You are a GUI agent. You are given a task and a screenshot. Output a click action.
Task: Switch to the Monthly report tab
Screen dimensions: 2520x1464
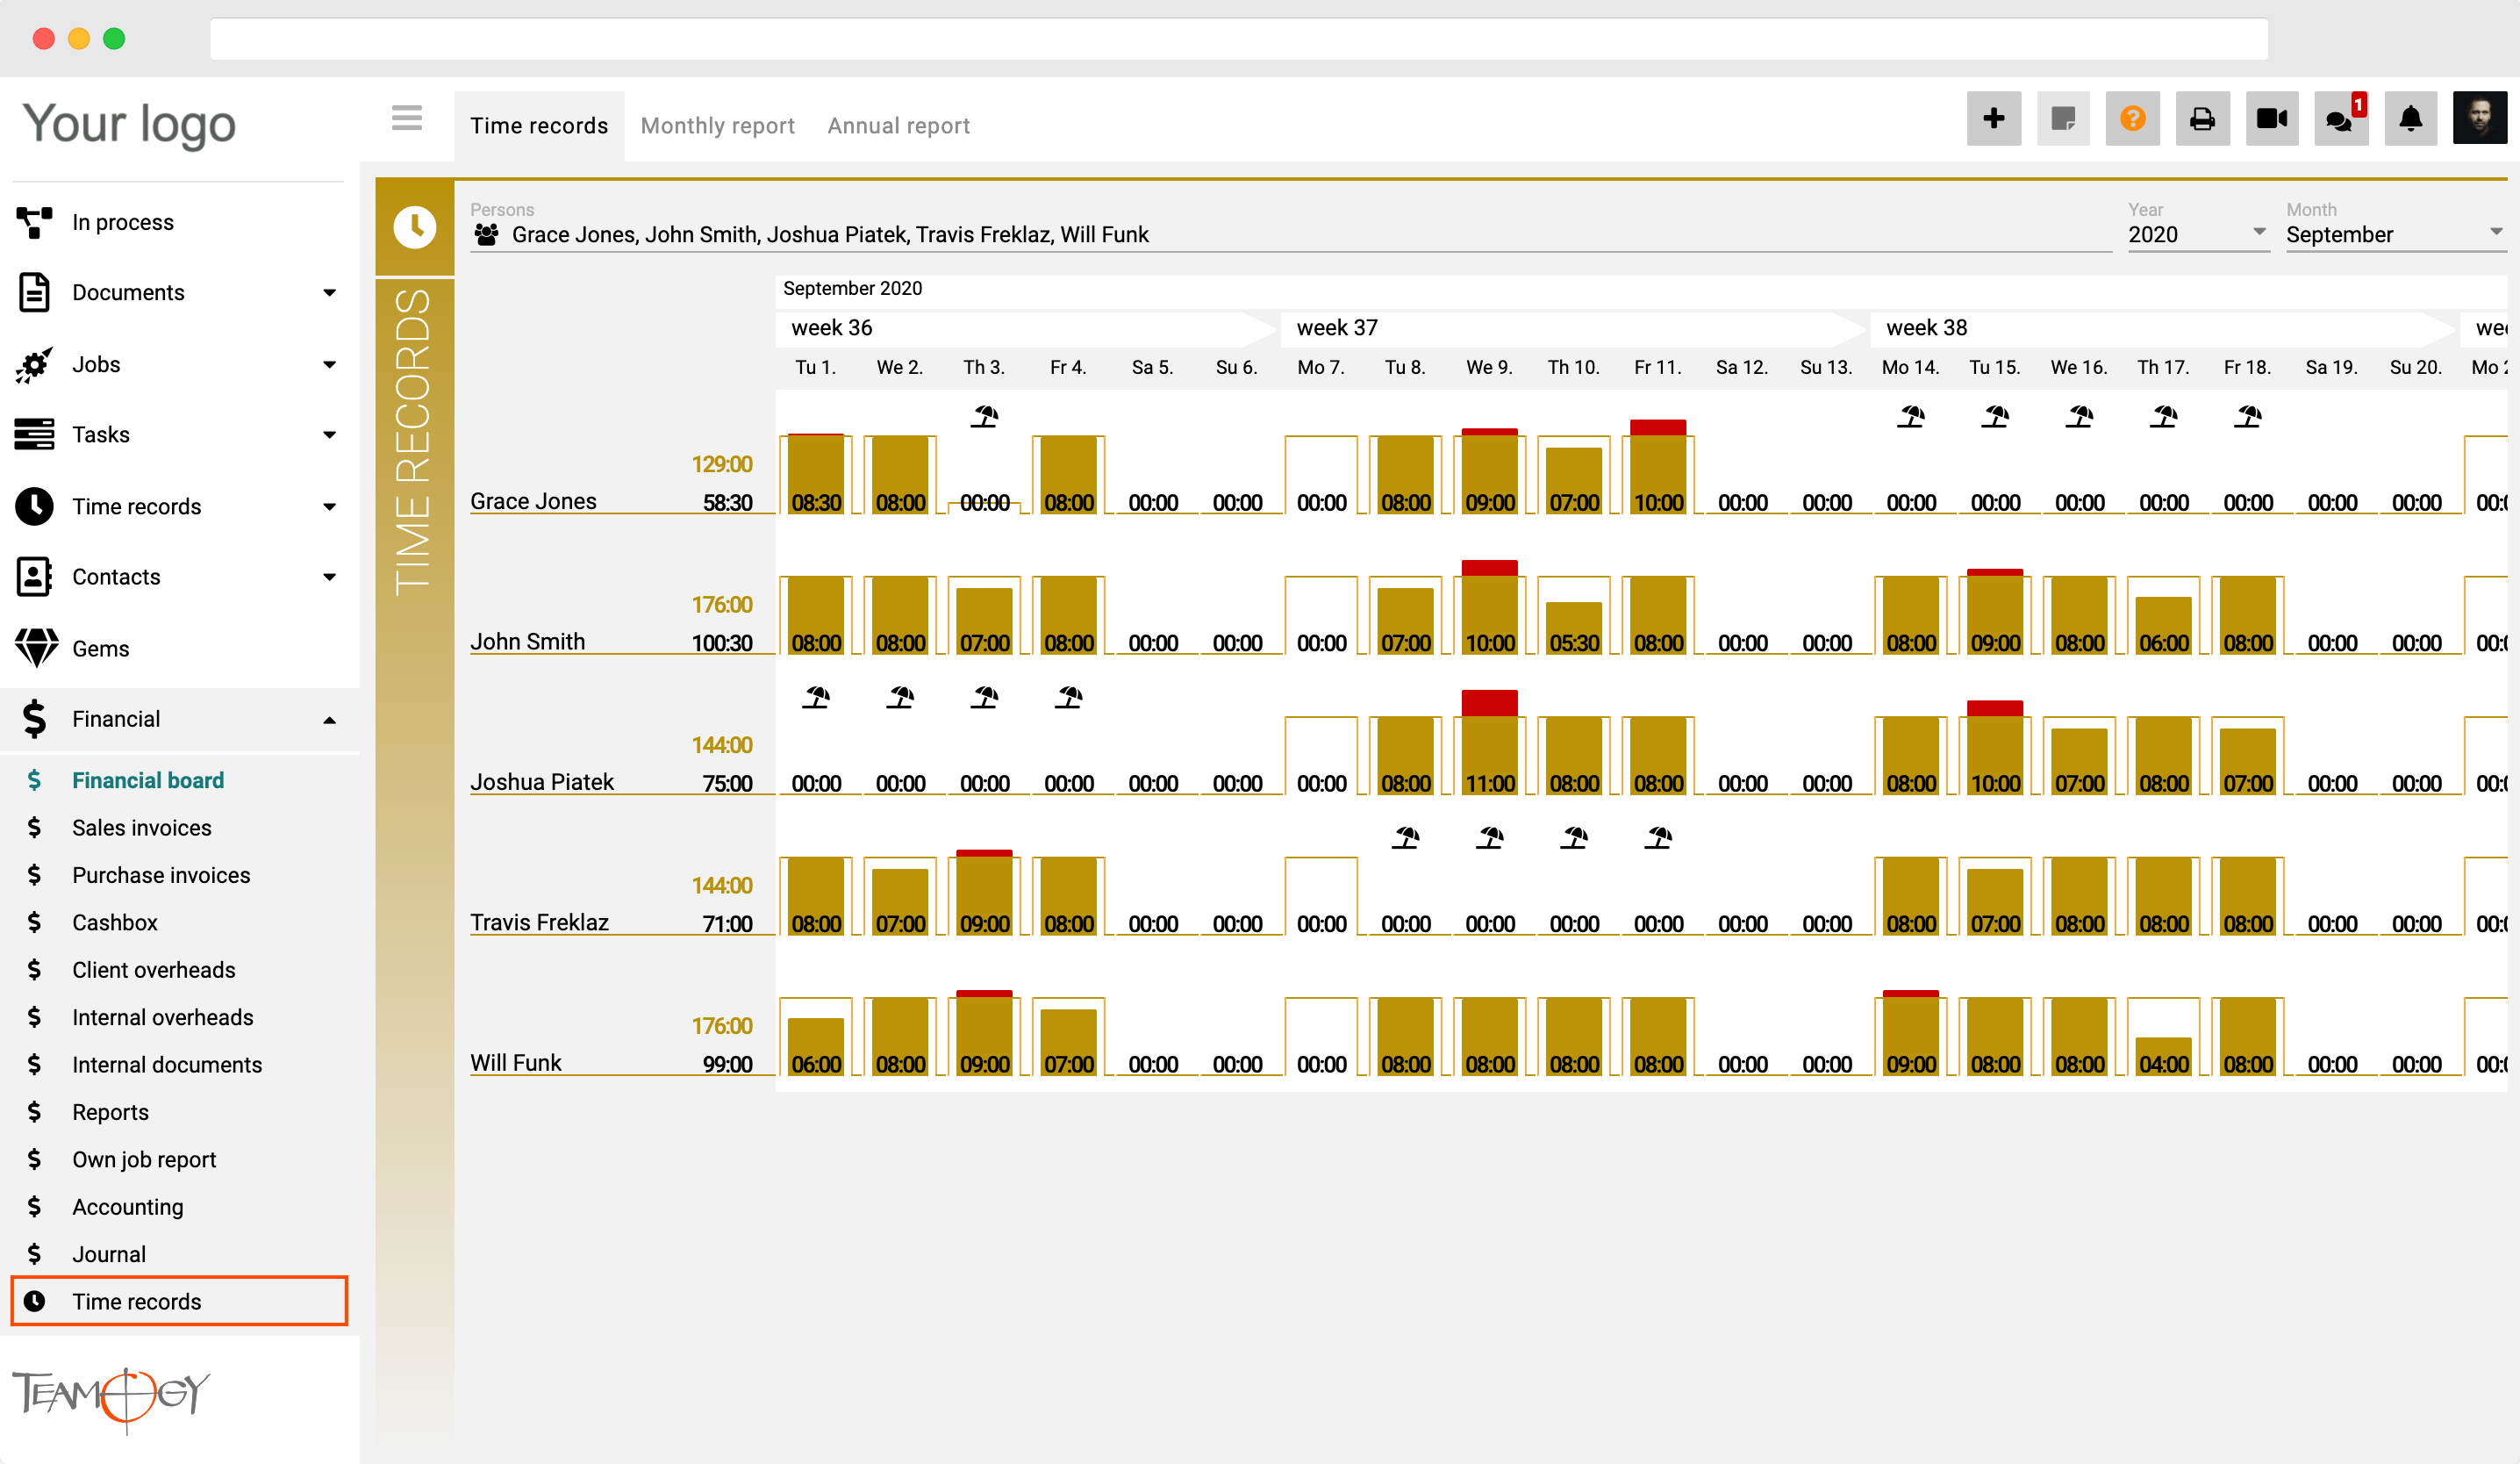717,126
